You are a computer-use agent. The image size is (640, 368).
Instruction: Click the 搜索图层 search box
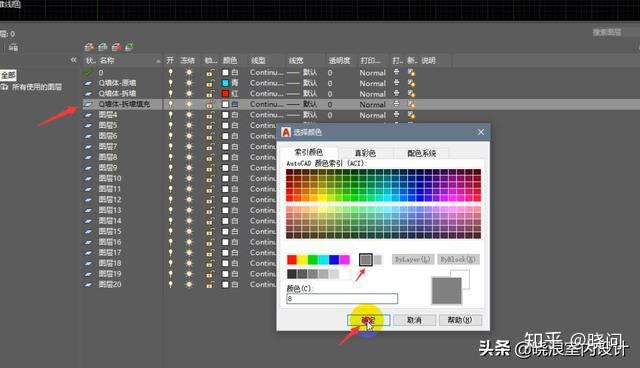(x=616, y=32)
